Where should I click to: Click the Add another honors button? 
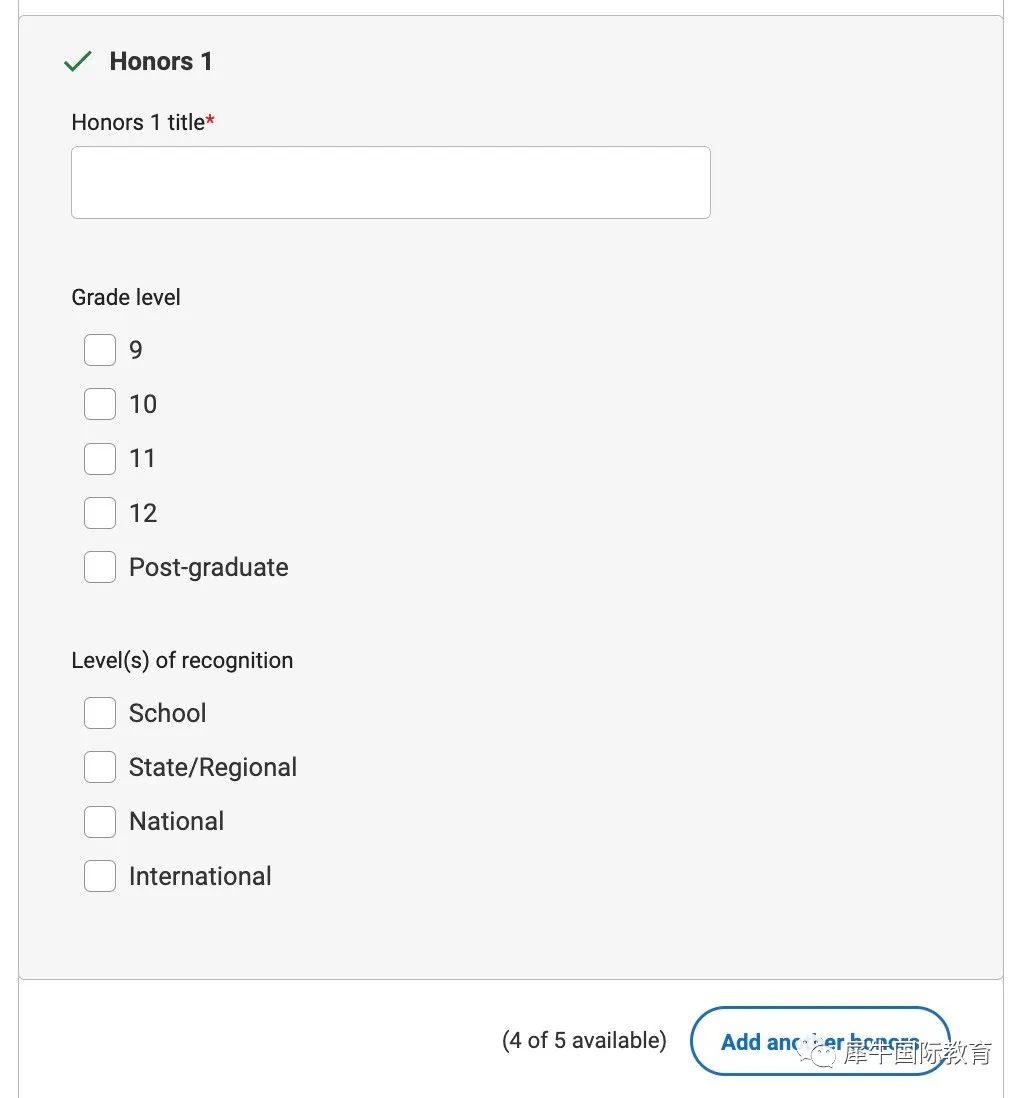click(820, 1041)
